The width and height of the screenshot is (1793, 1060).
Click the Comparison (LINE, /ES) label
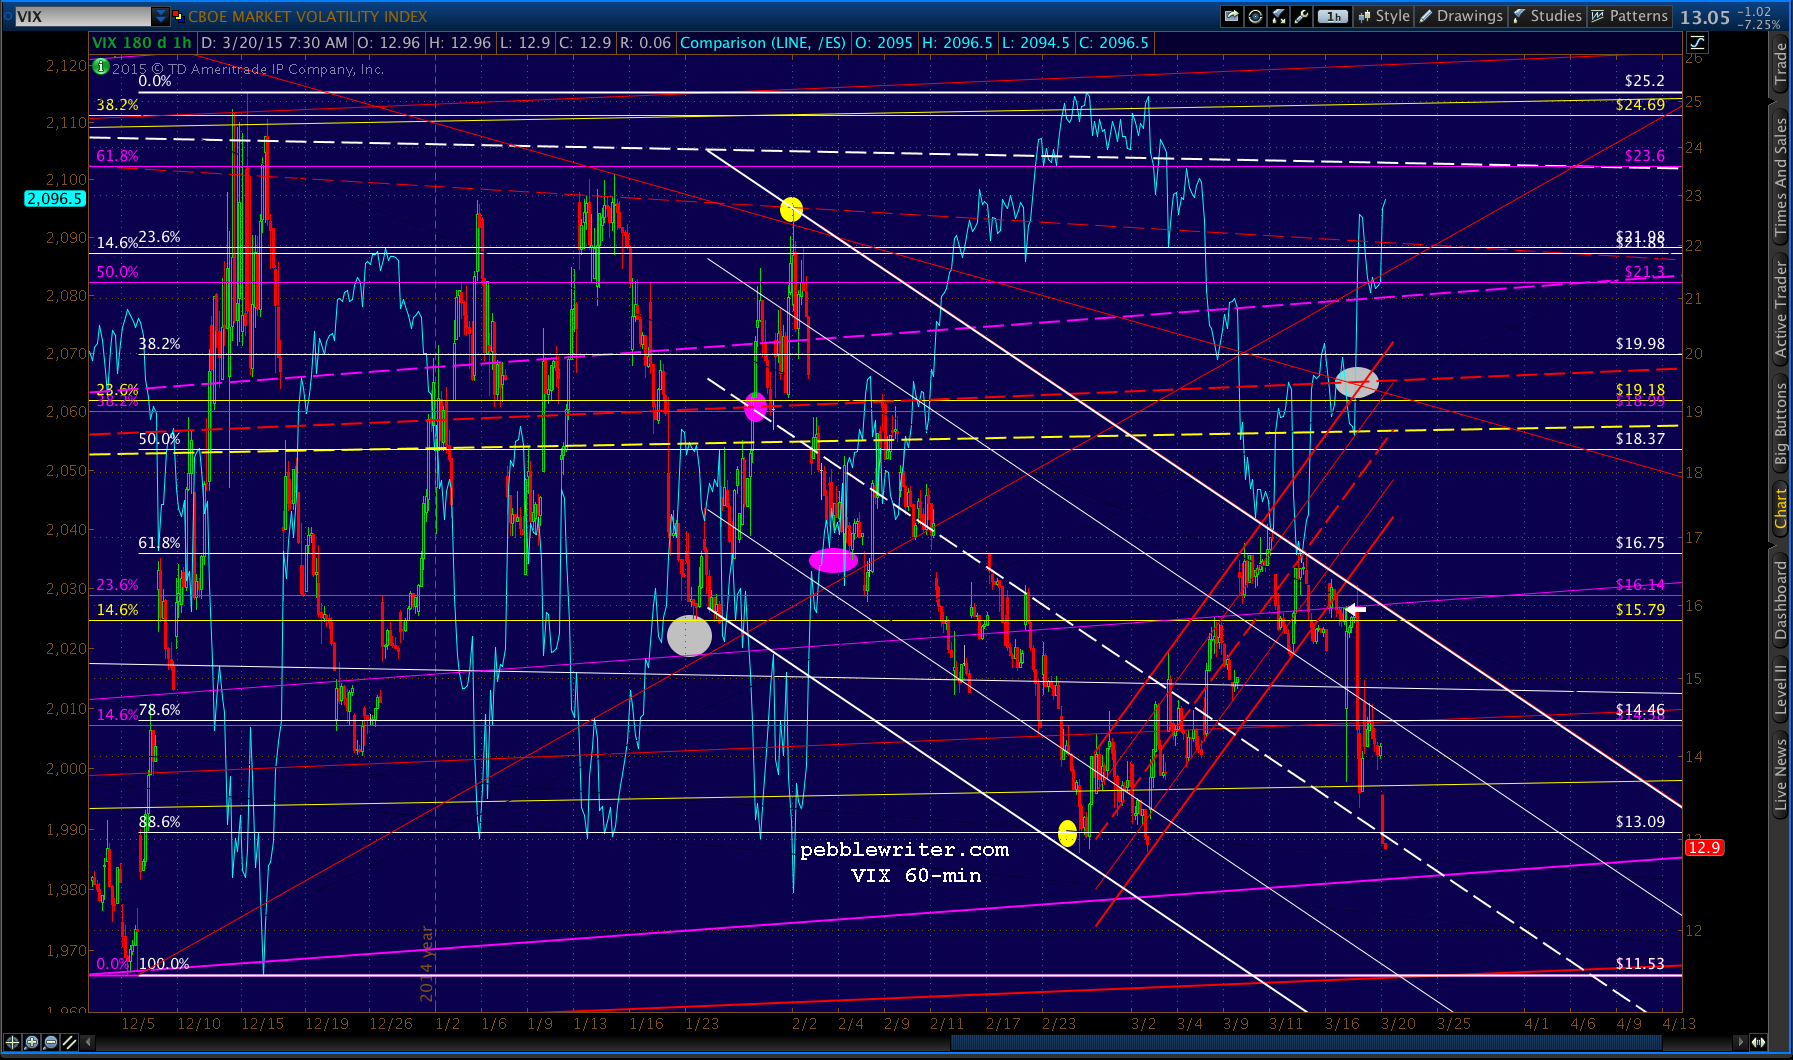763,43
